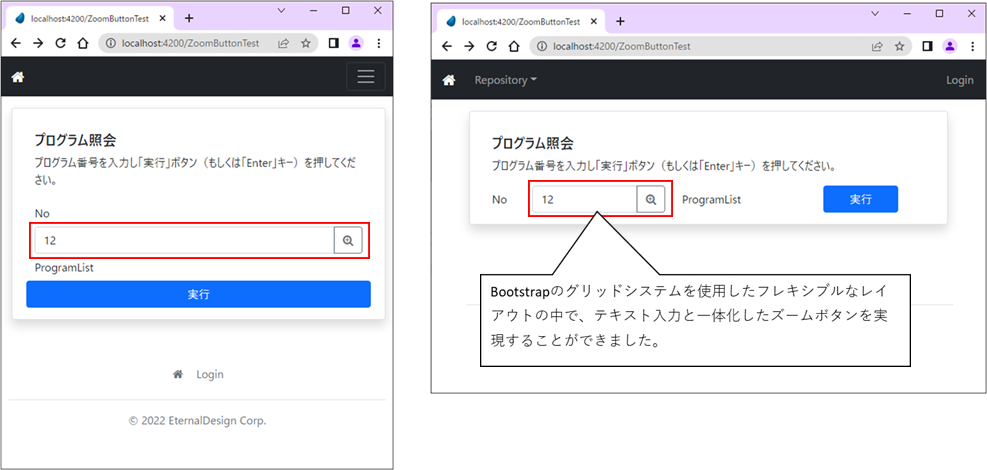The image size is (987, 470).
Task: Reload the page in the right browser window
Action: point(491,45)
